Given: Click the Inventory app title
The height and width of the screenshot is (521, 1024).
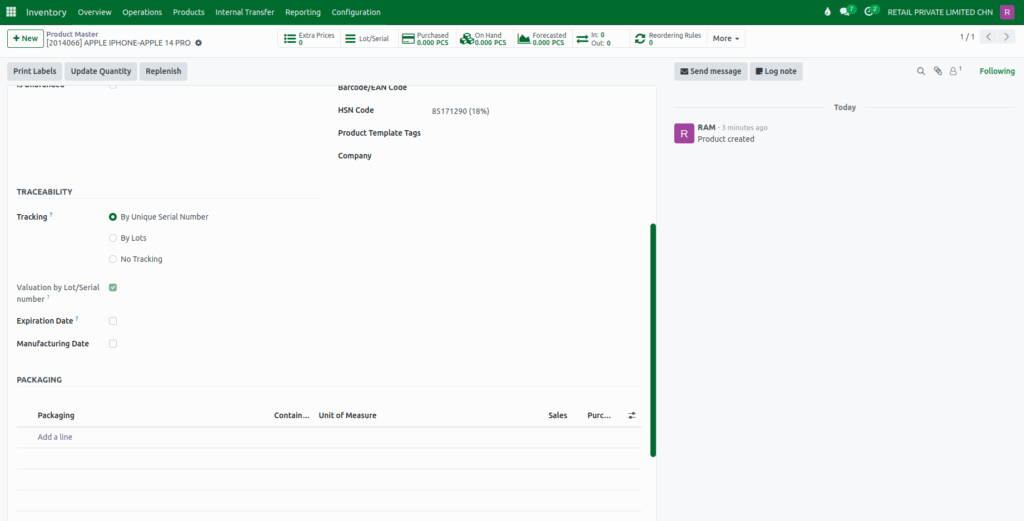Looking at the screenshot, I should 46,12.
